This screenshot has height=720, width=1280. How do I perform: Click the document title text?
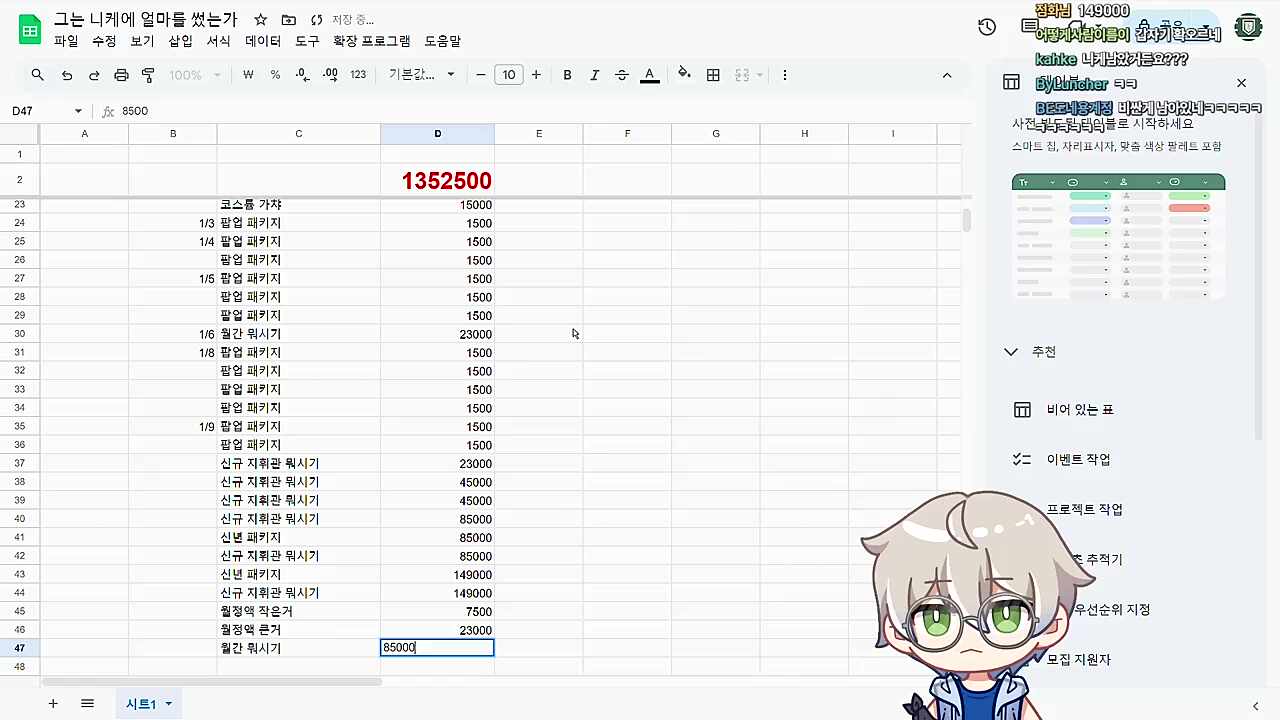(146, 20)
